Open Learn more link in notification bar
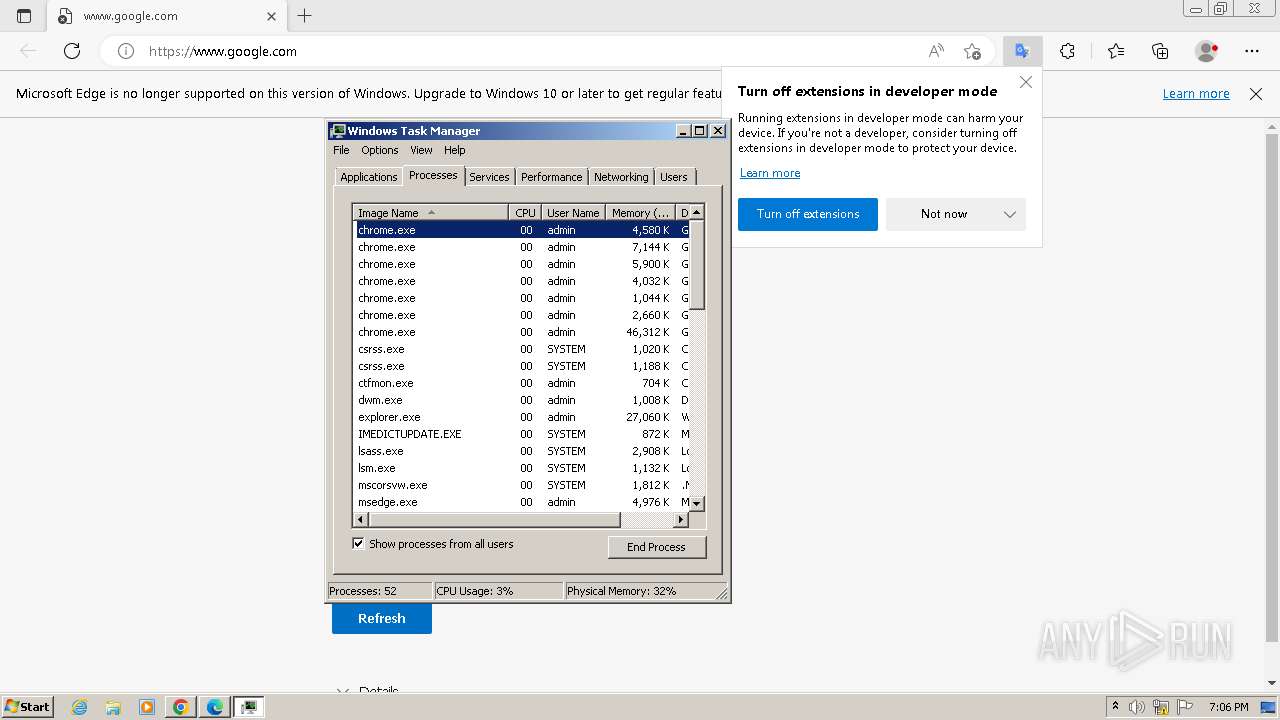 point(1196,94)
